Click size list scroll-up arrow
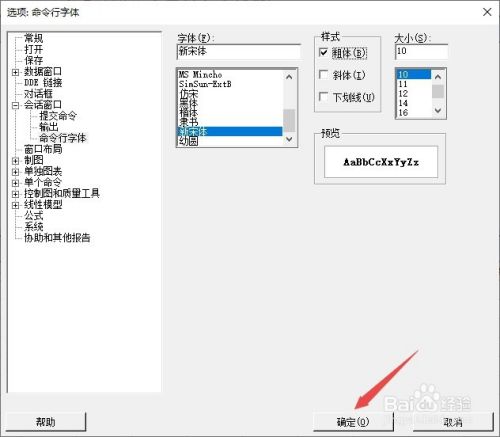This screenshot has width=500, height=437. coord(438,77)
